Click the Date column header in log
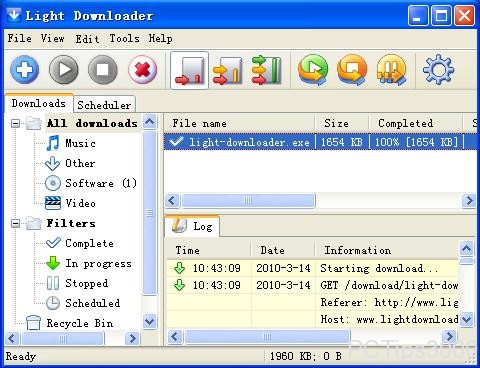This screenshot has height=368, width=480. coord(283,250)
